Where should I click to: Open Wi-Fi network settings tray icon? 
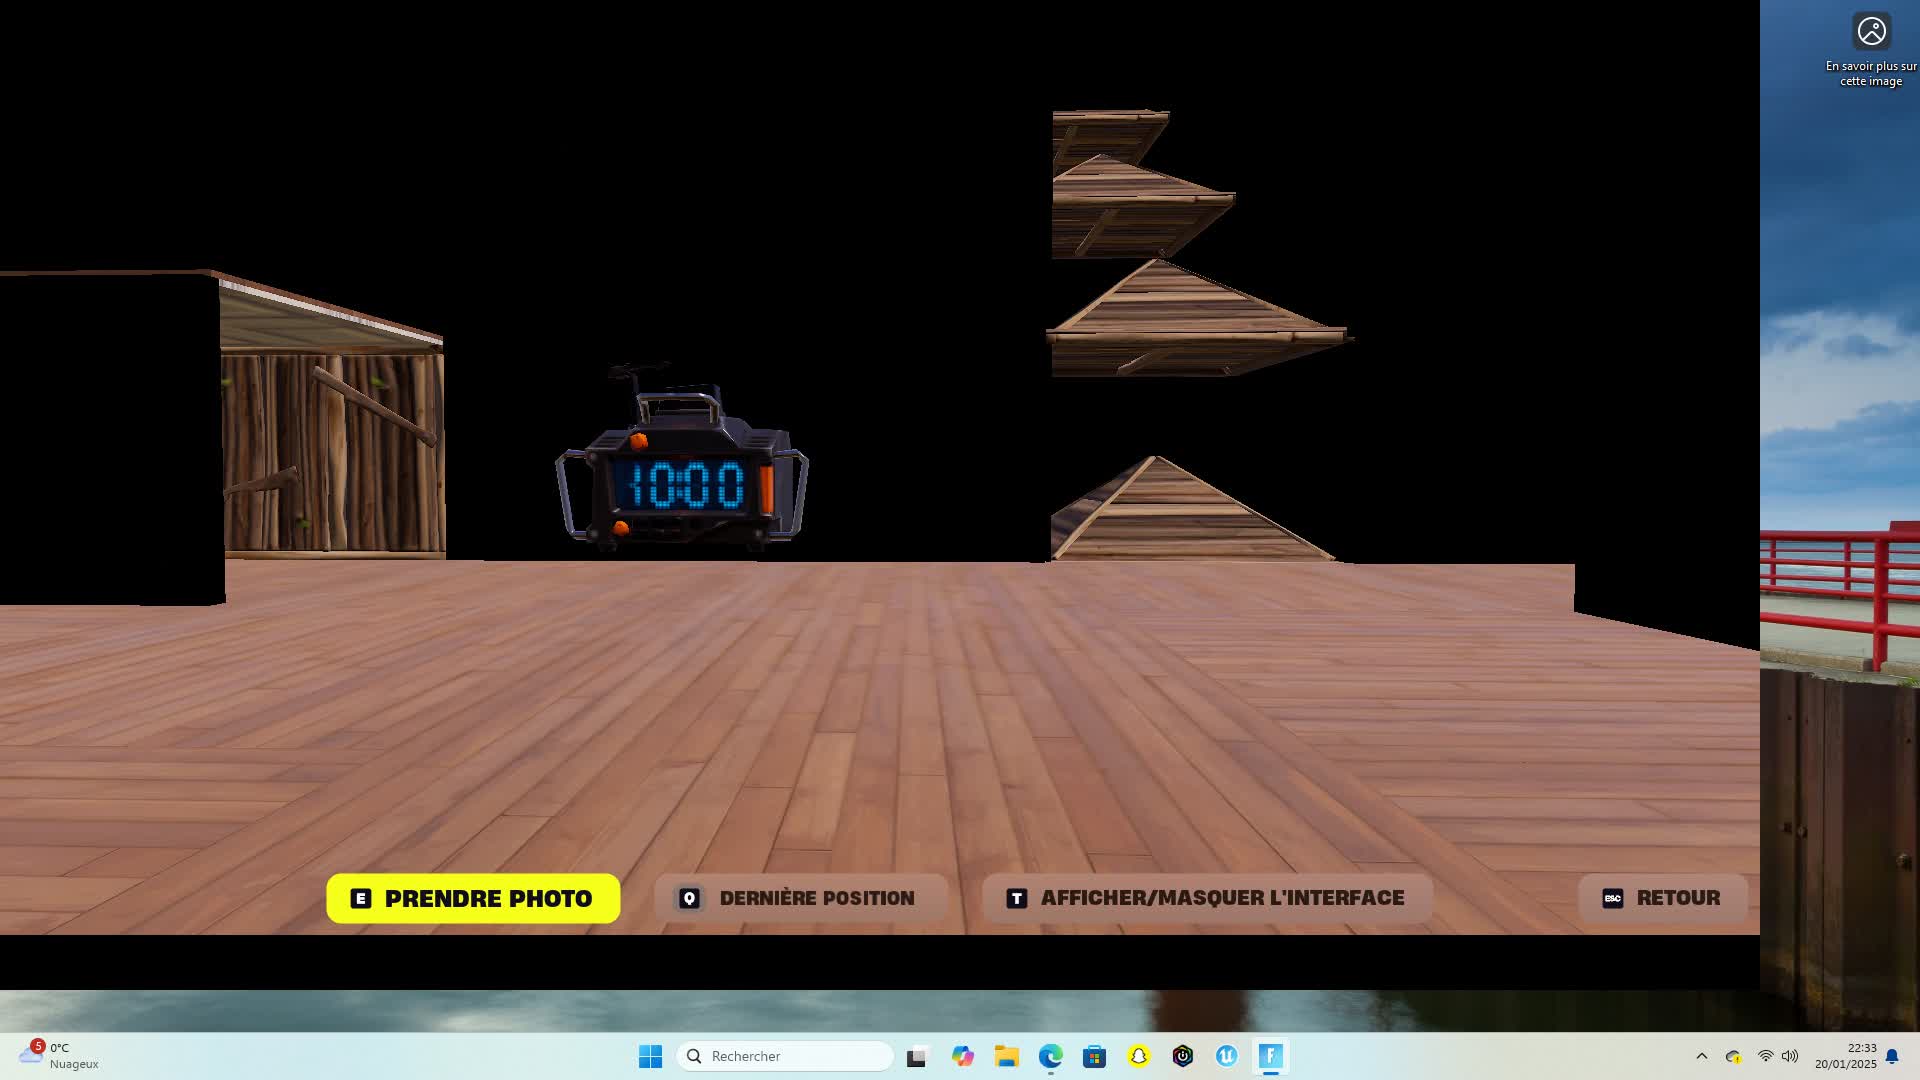1766,1056
